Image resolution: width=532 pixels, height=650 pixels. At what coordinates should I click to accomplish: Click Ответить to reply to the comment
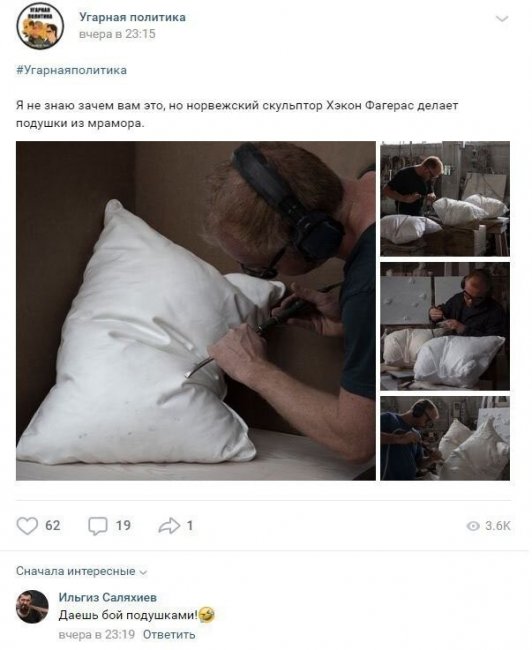tap(169, 635)
